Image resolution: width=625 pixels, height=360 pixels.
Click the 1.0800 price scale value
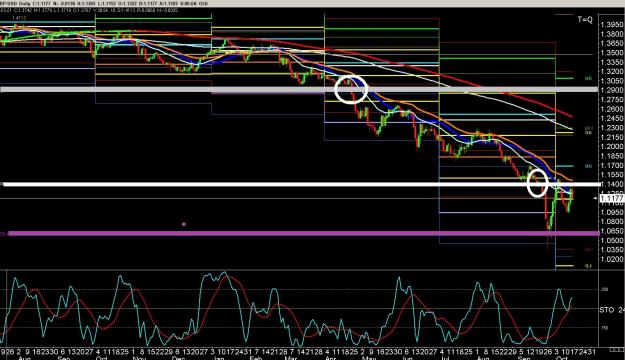coord(612,222)
